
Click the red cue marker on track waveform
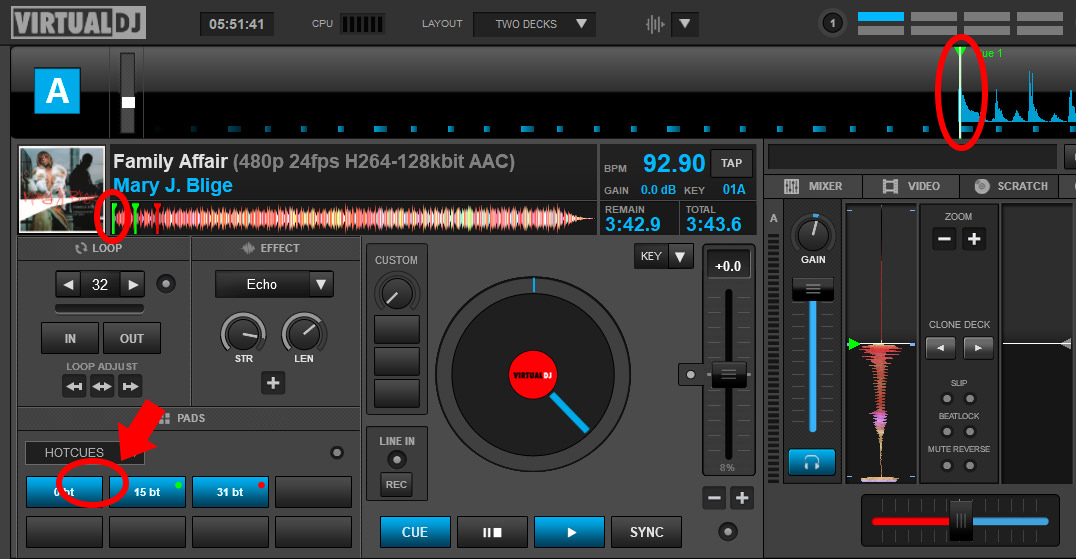[157, 218]
